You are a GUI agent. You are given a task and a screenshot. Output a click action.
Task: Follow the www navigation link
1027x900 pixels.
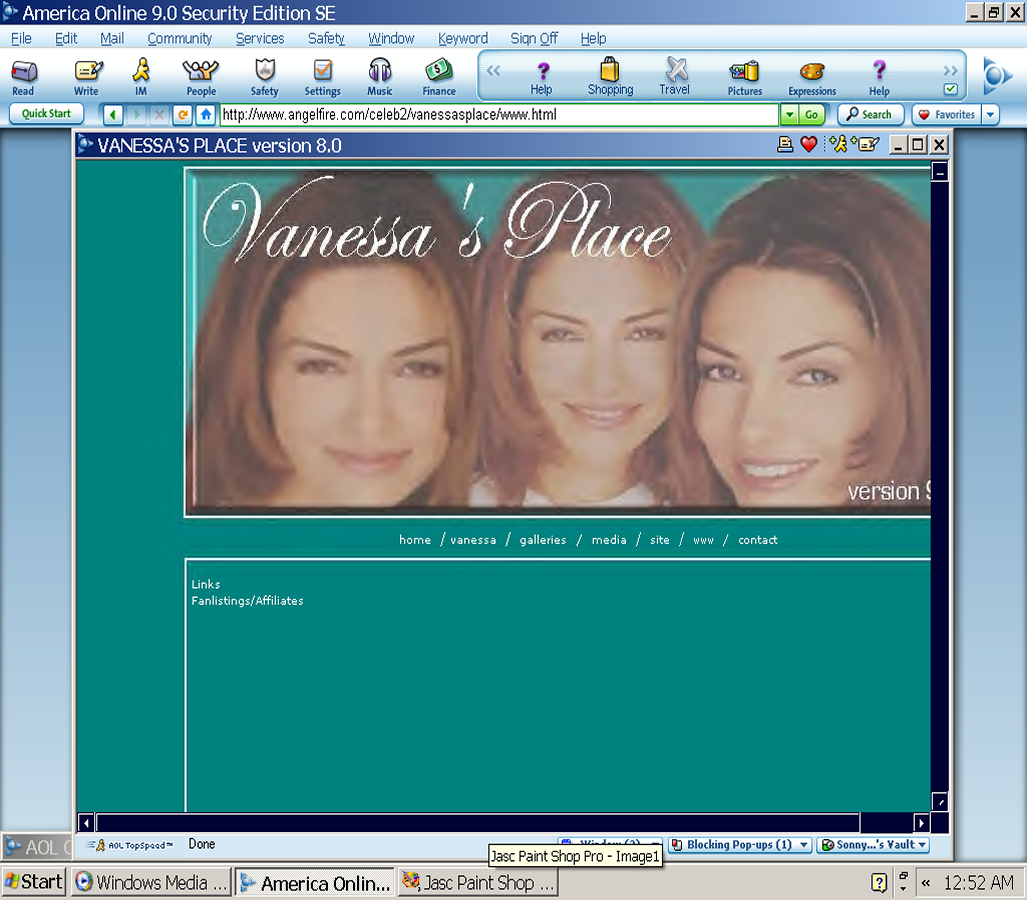click(x=703, y=540)
